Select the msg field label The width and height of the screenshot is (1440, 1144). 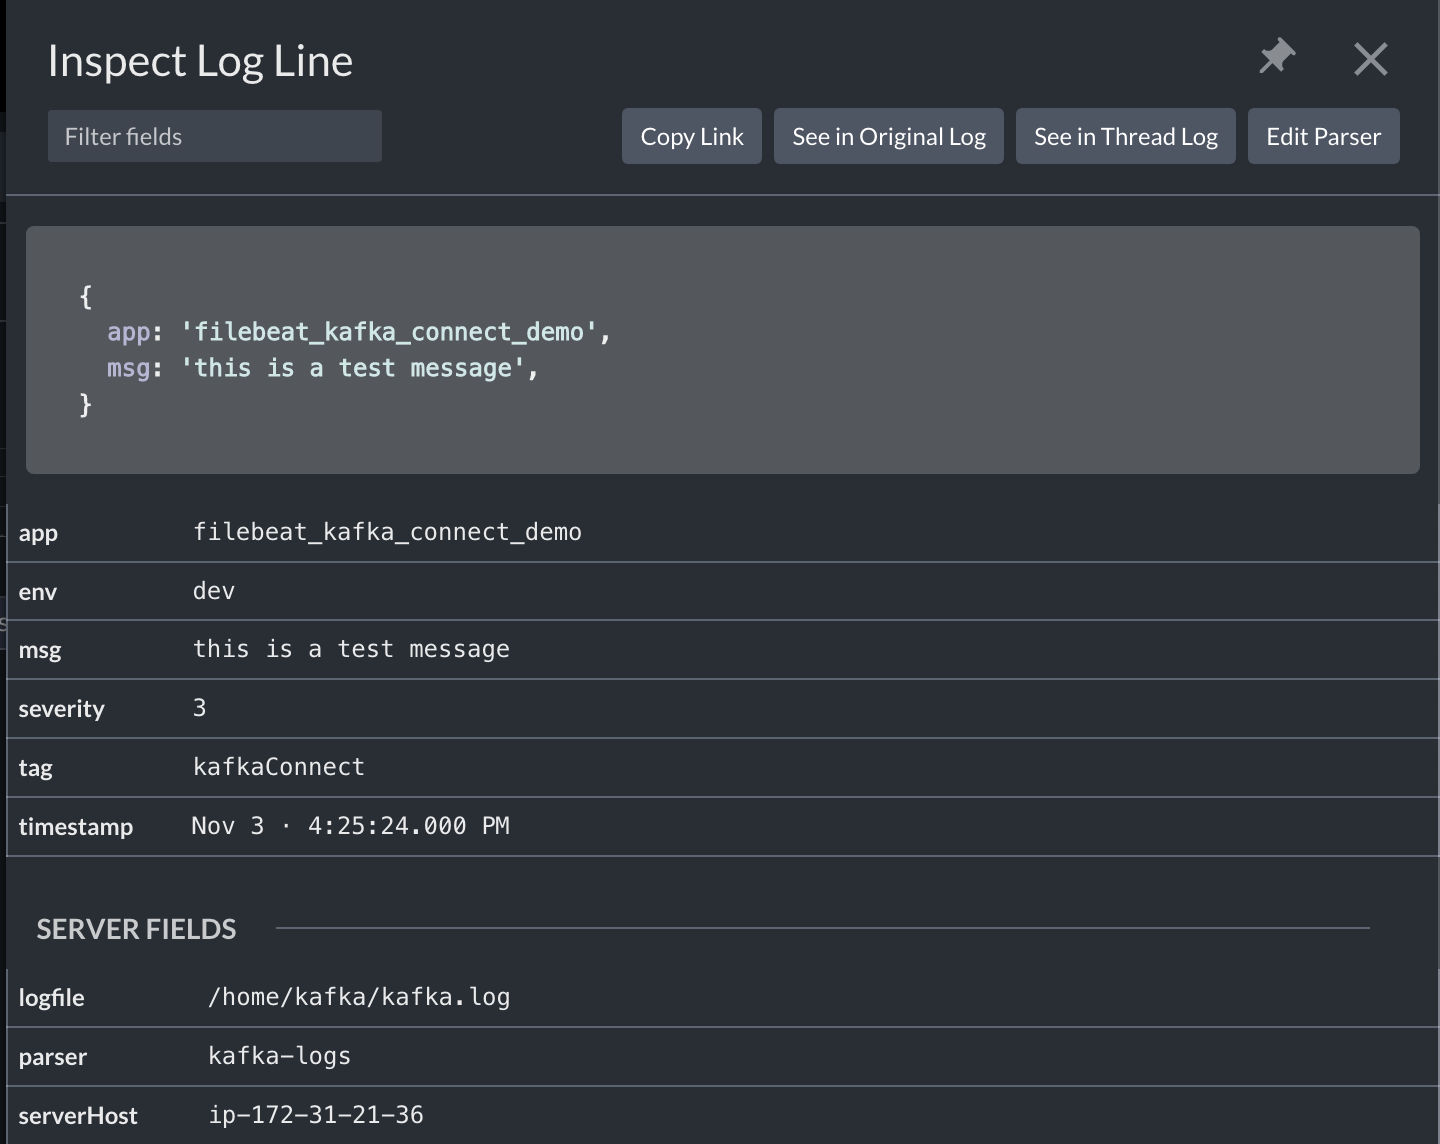click(40, 650)
